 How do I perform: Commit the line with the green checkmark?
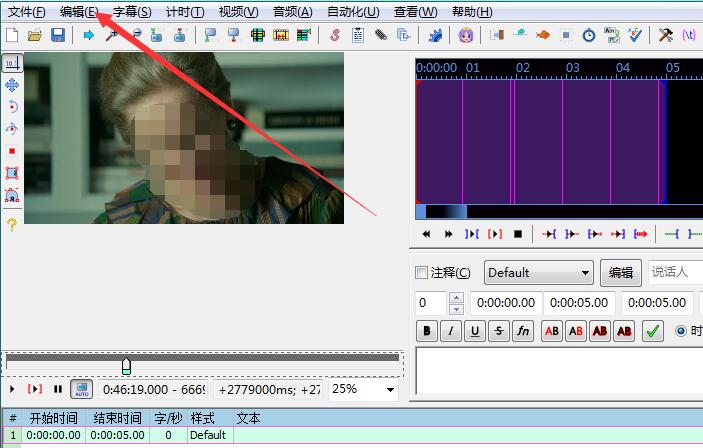click(x=653, y=331)
